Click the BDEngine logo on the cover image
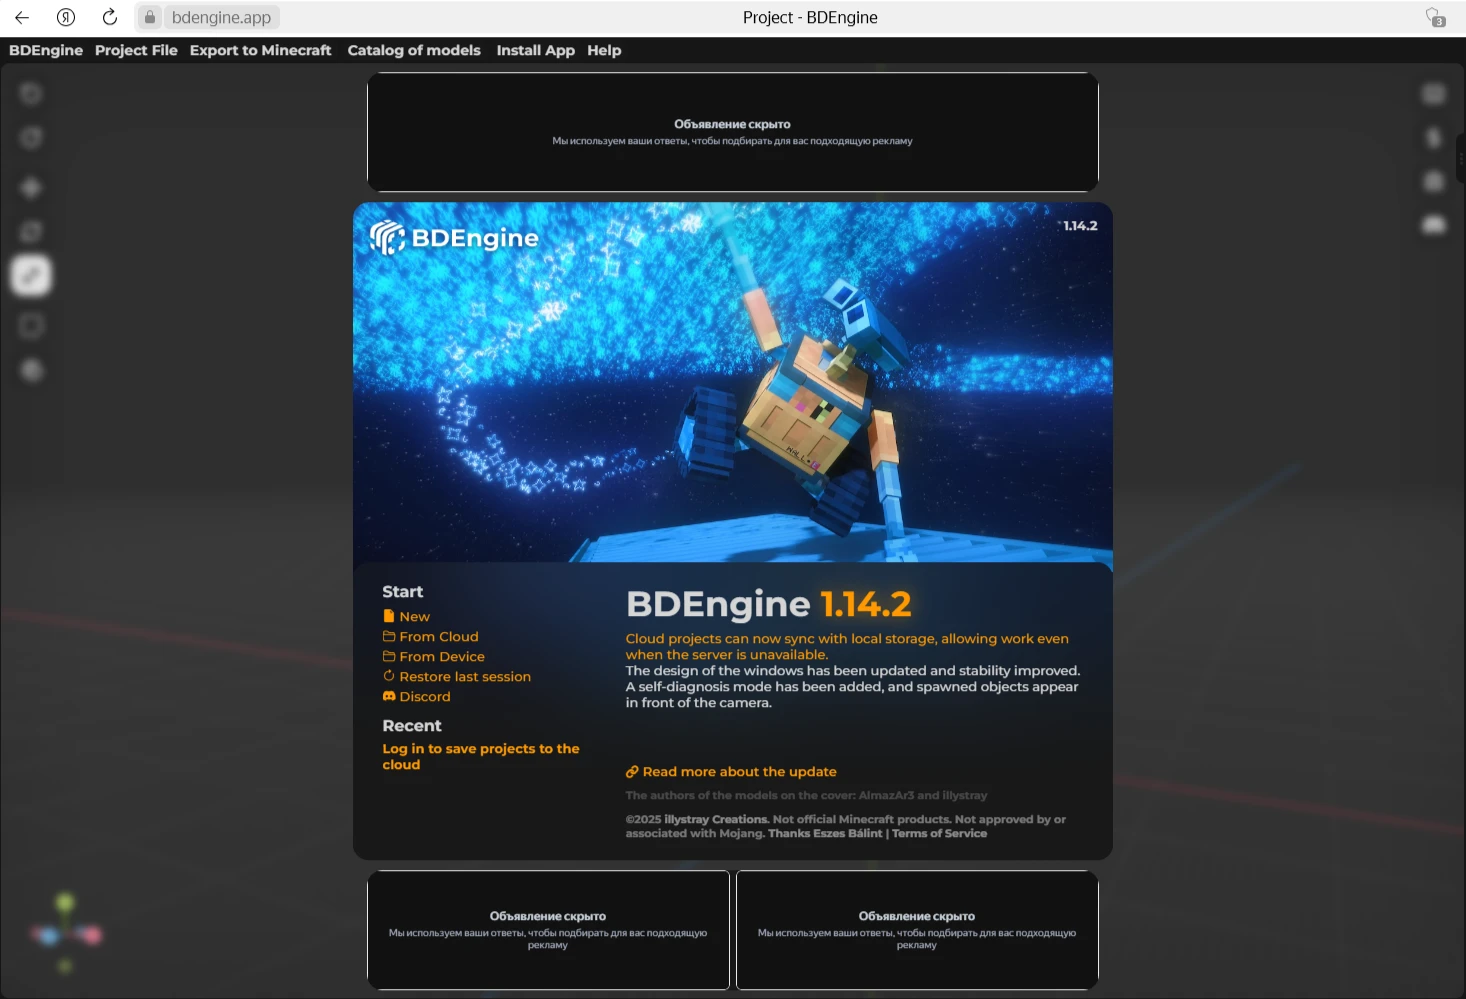1466x999 pixels. 454,238
